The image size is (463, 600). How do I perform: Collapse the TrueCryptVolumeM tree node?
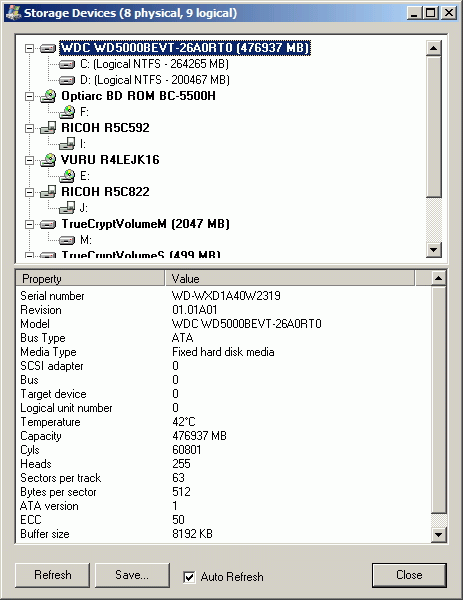[29, 224]
